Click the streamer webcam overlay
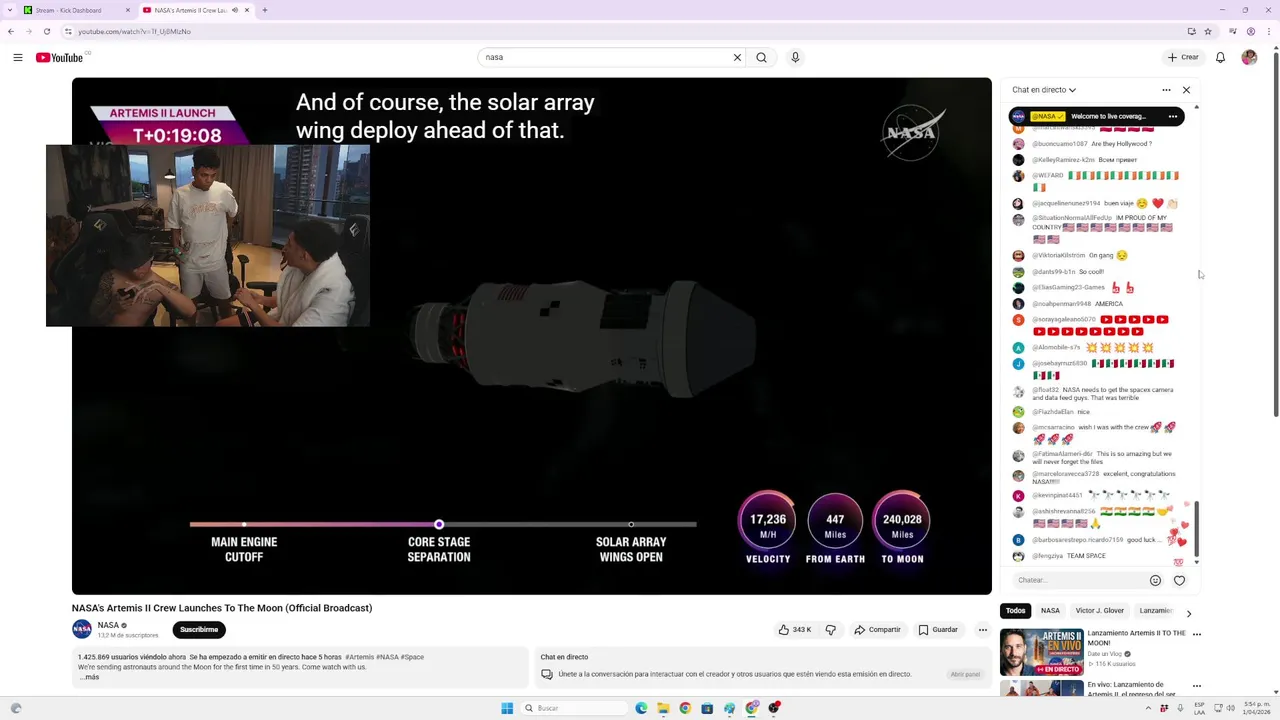1280x720 pixels. tap(208, 235)
